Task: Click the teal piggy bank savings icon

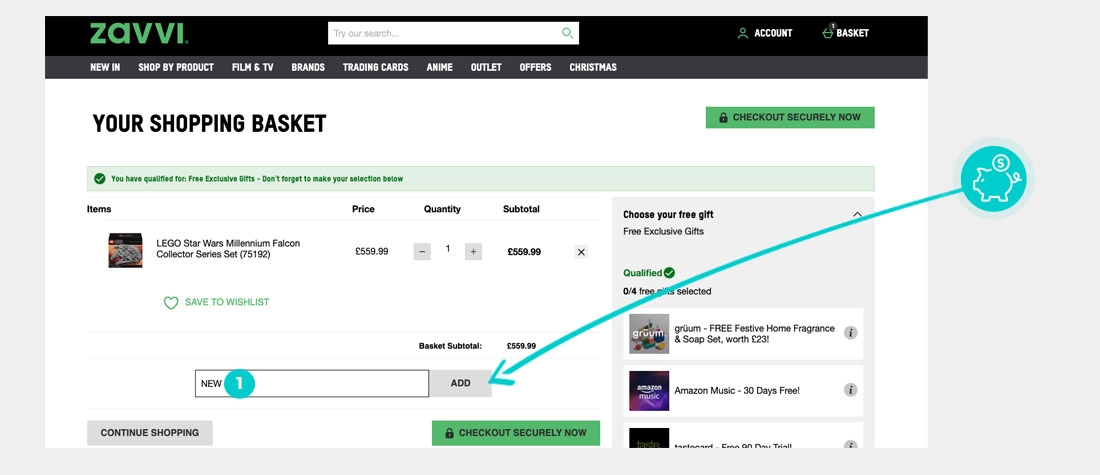Action: (x=993, y=177)
